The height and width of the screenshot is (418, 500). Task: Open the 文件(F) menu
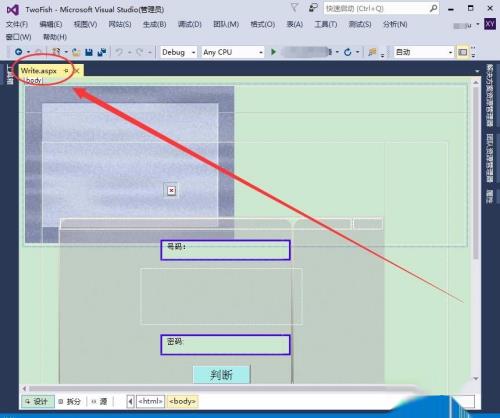point(17,24)
